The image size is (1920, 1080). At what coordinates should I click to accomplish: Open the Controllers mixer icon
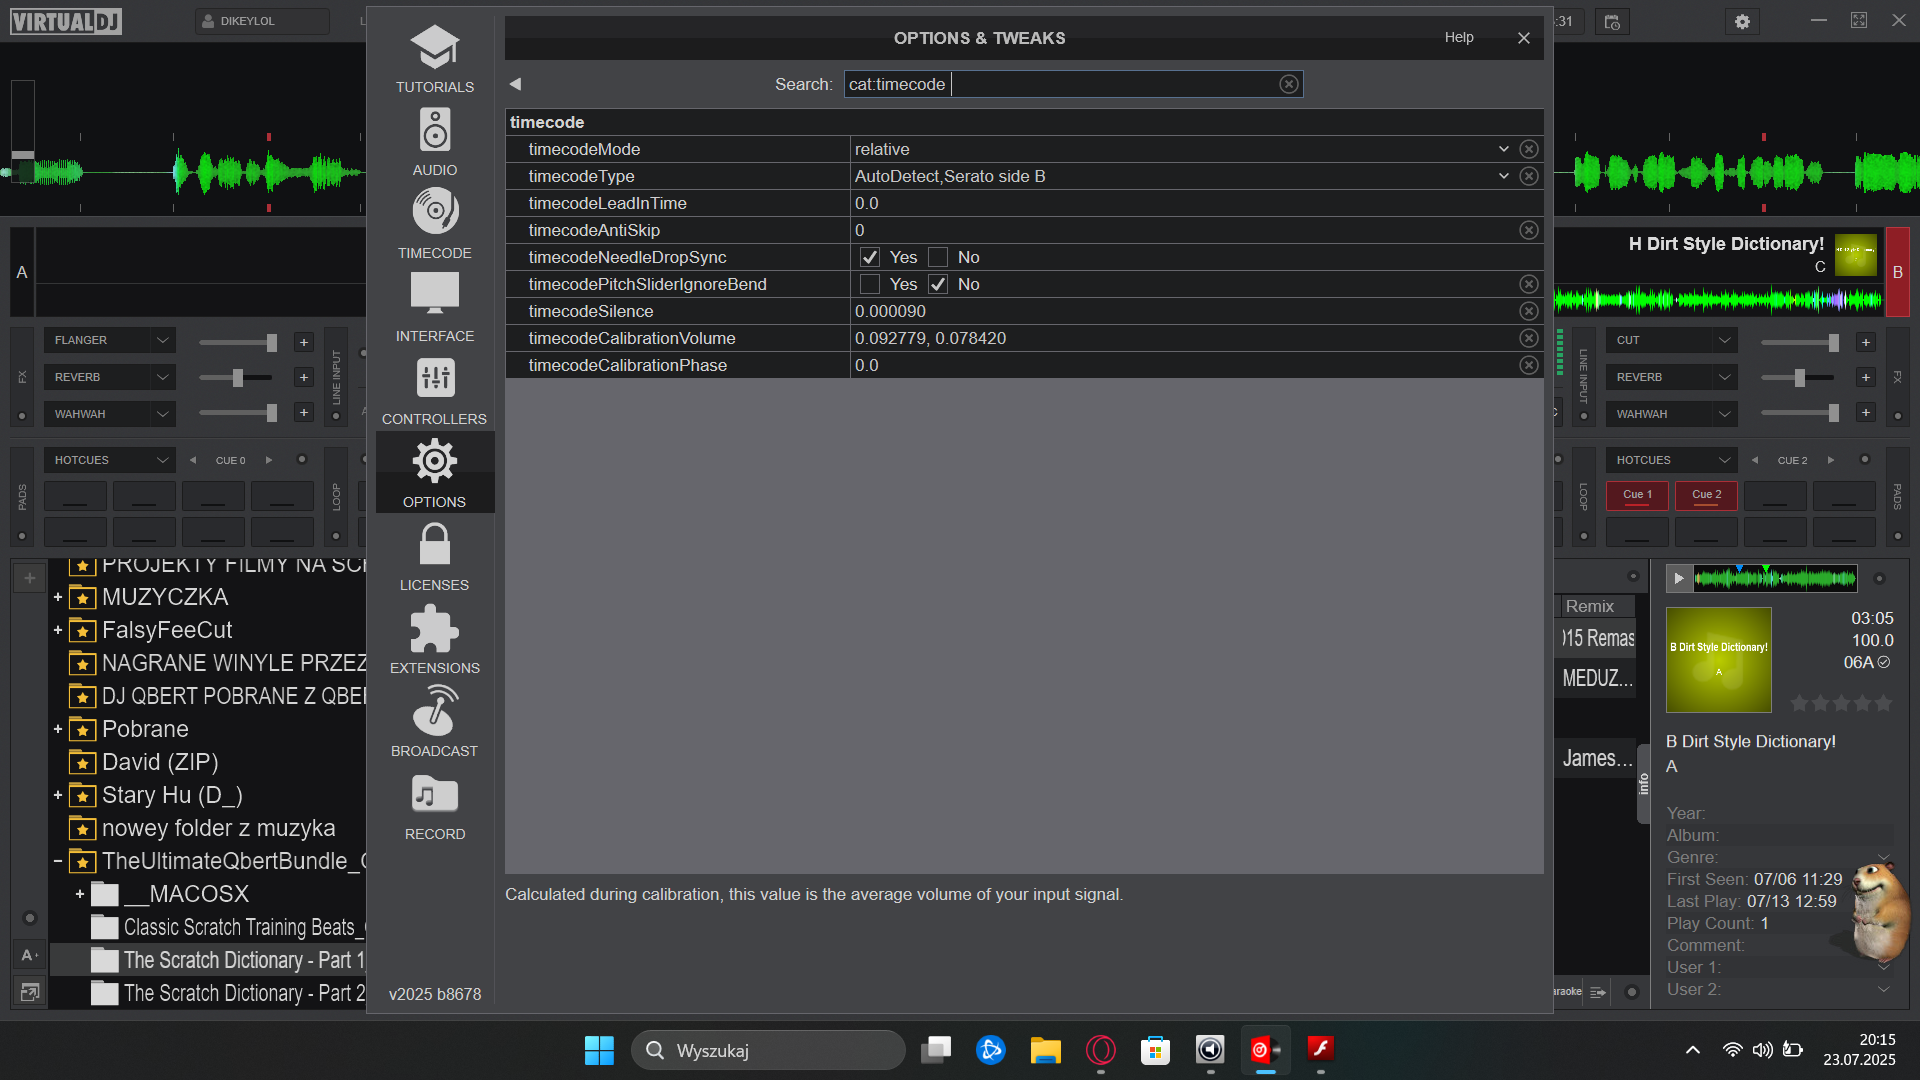pyautogui.click(x=435, y=378)
